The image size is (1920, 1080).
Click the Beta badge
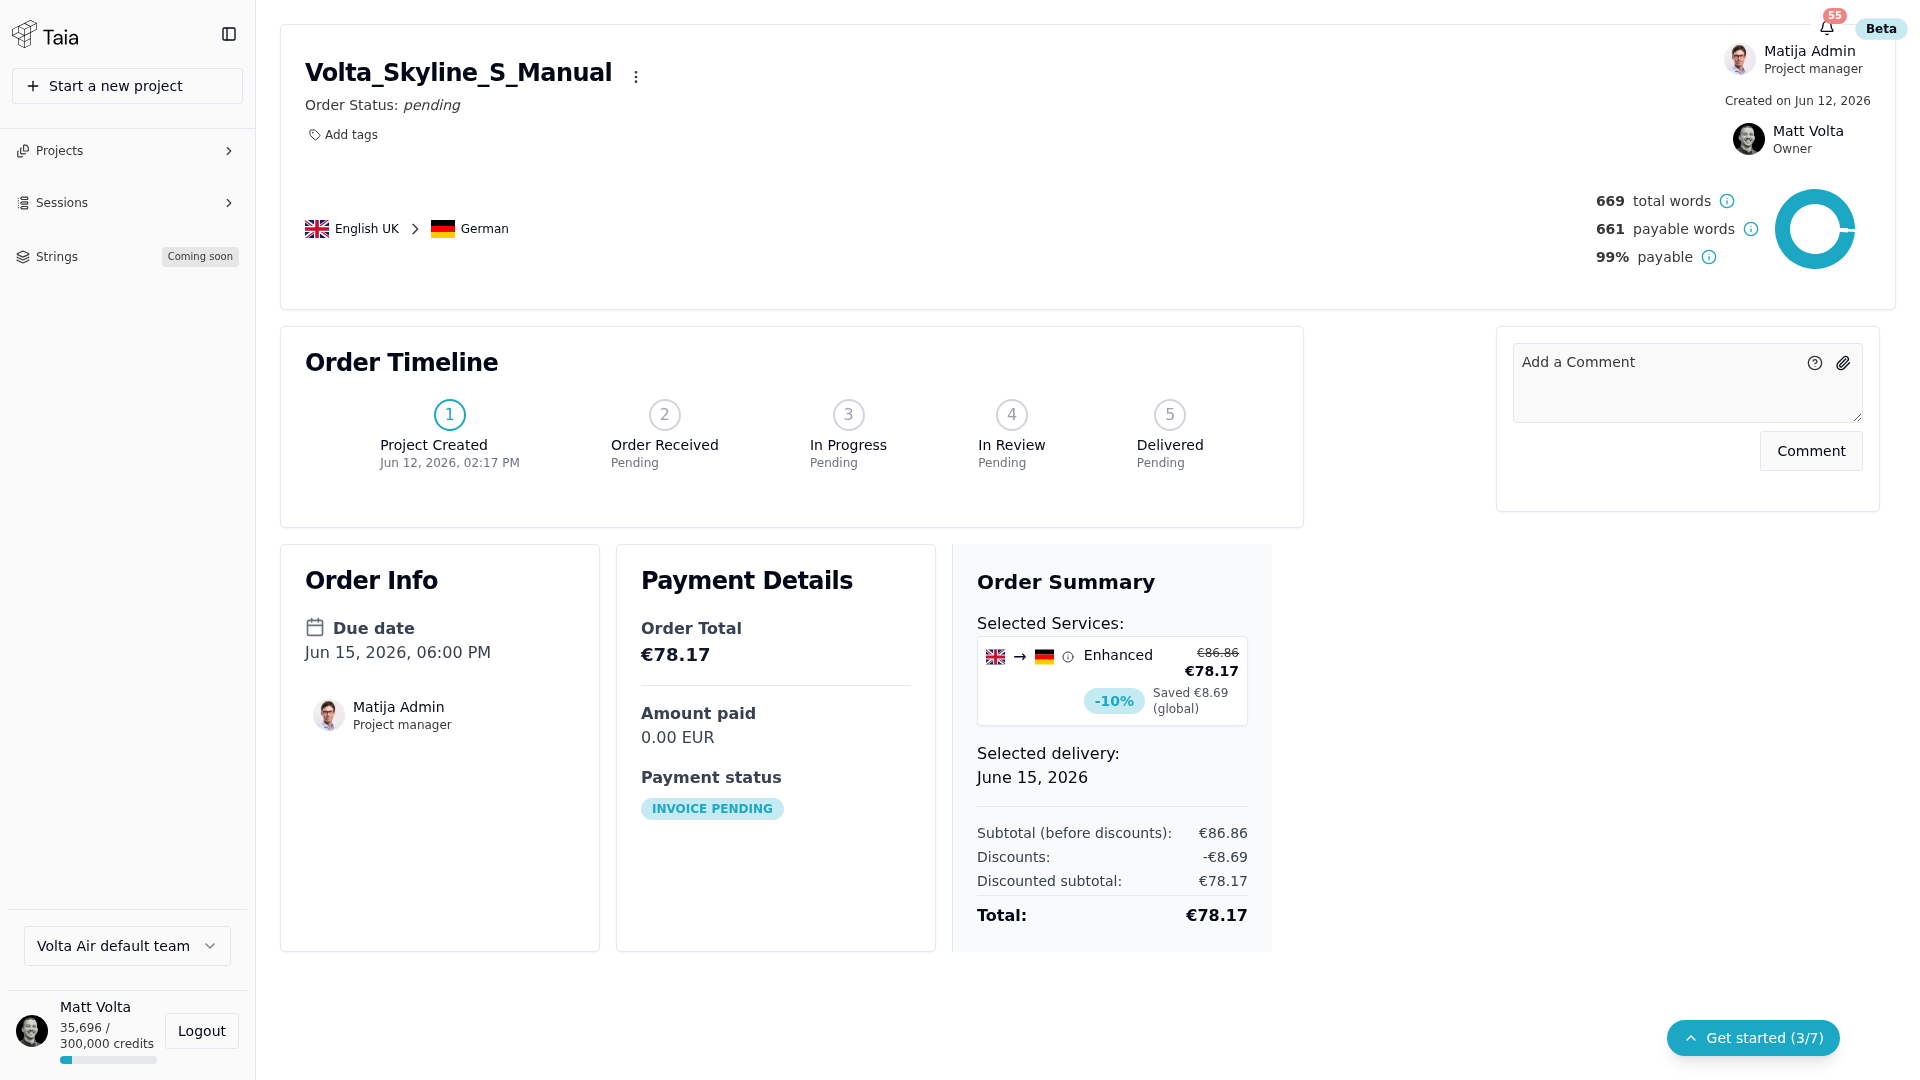pyautogui.click(x=1881, y=29)
